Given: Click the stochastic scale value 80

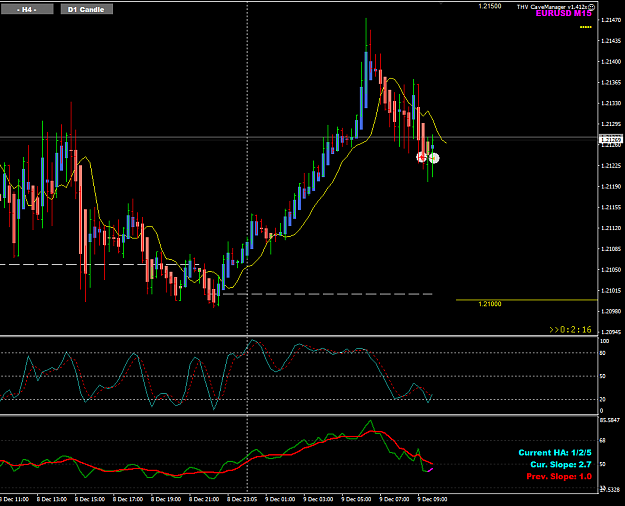Looking at the screenshot, I should pos(603,353).
